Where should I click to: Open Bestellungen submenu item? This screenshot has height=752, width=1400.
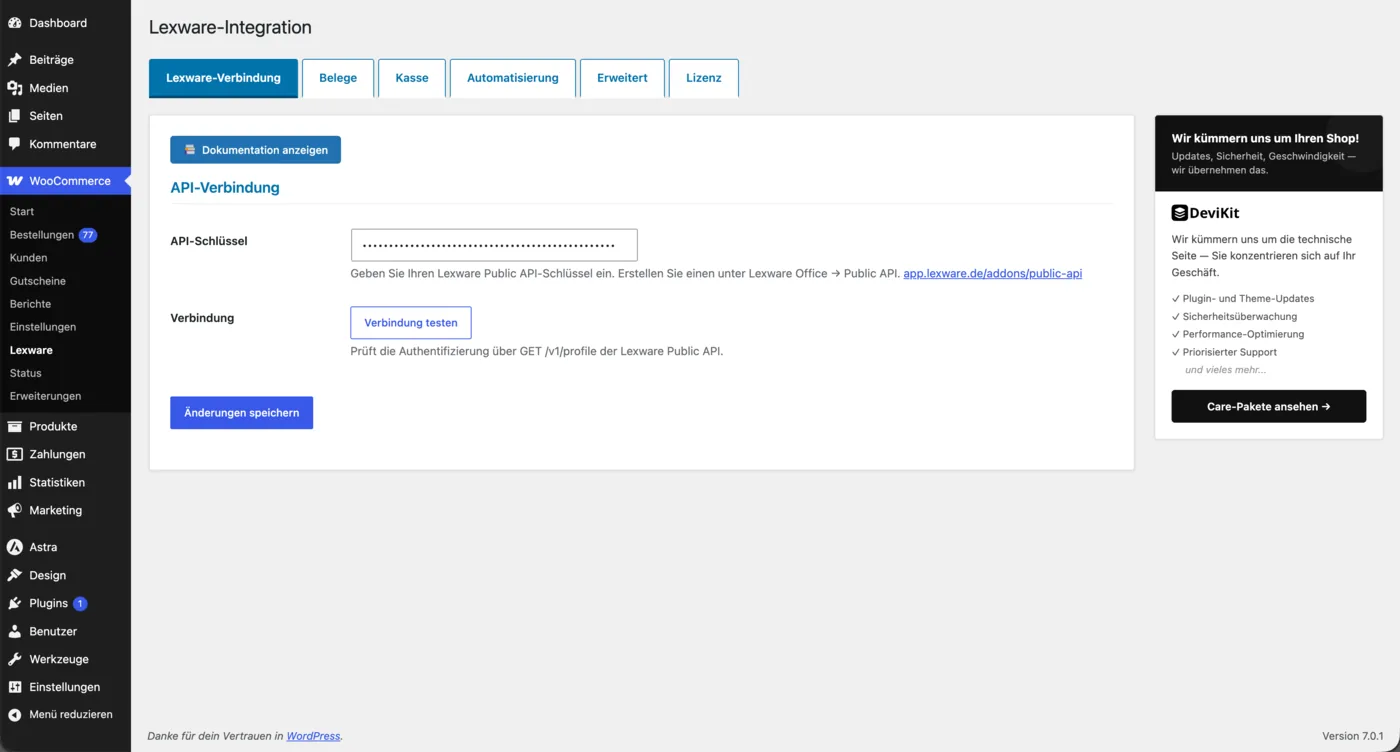click(x=42, y=235)
